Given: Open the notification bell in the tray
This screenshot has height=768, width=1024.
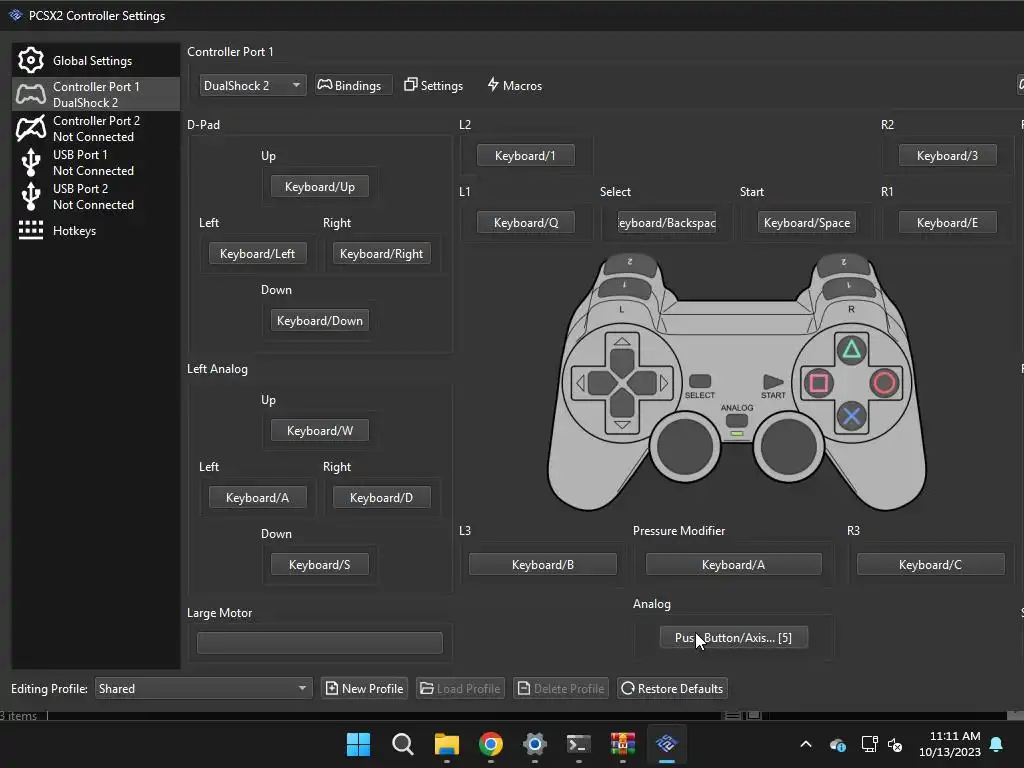Looking at the screenshot, I should tap(997, 744).
